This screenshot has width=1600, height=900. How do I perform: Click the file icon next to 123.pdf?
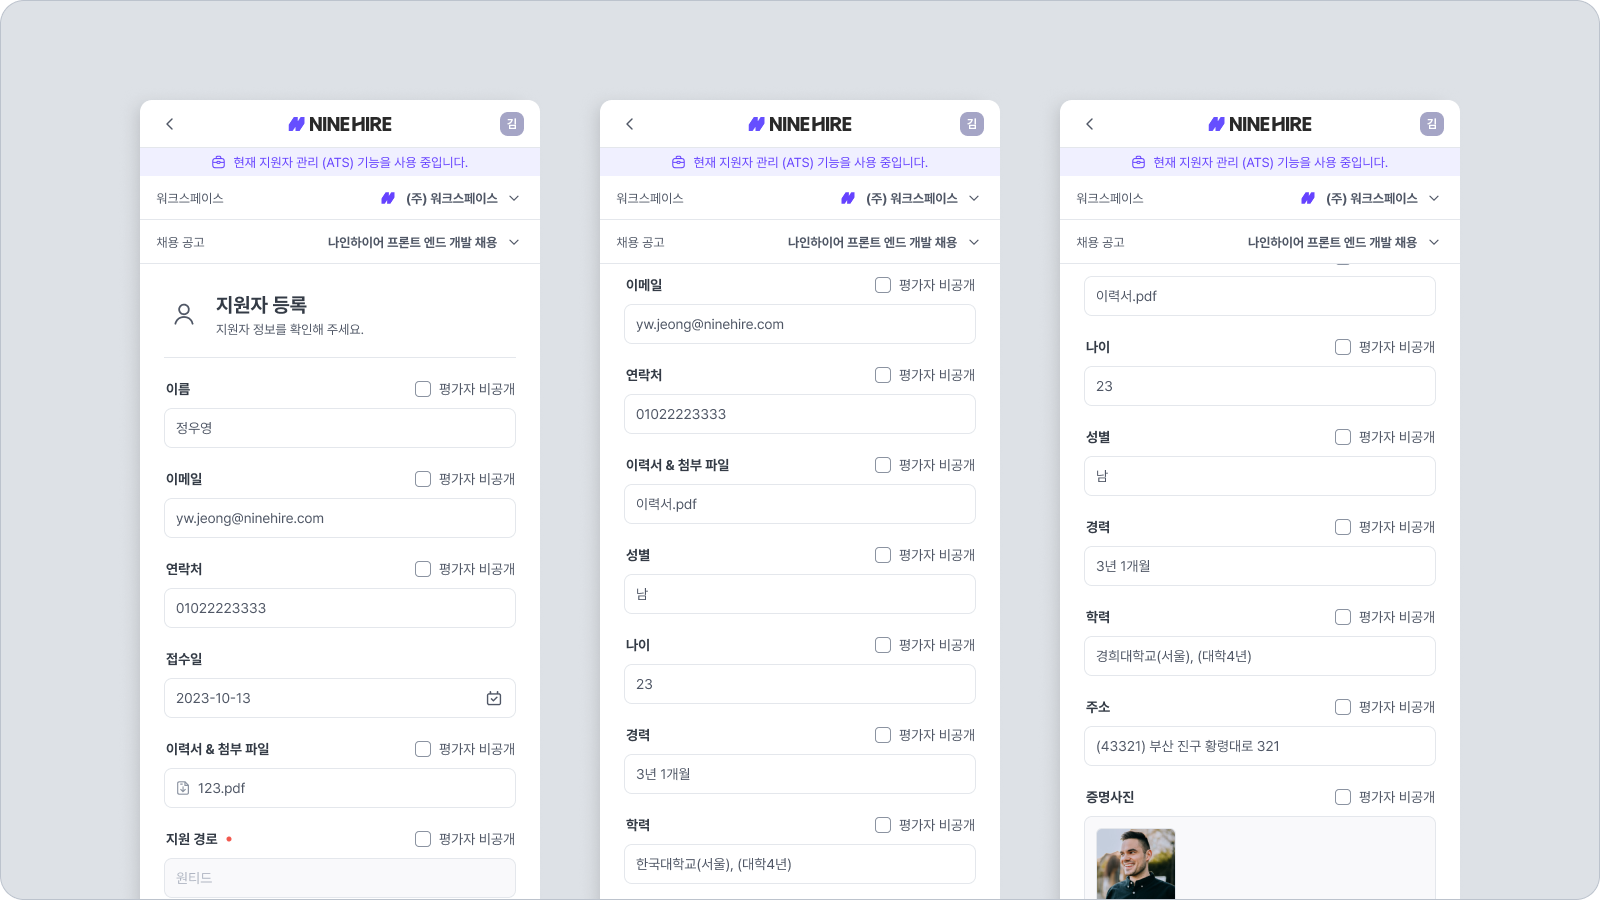point(183,788)
